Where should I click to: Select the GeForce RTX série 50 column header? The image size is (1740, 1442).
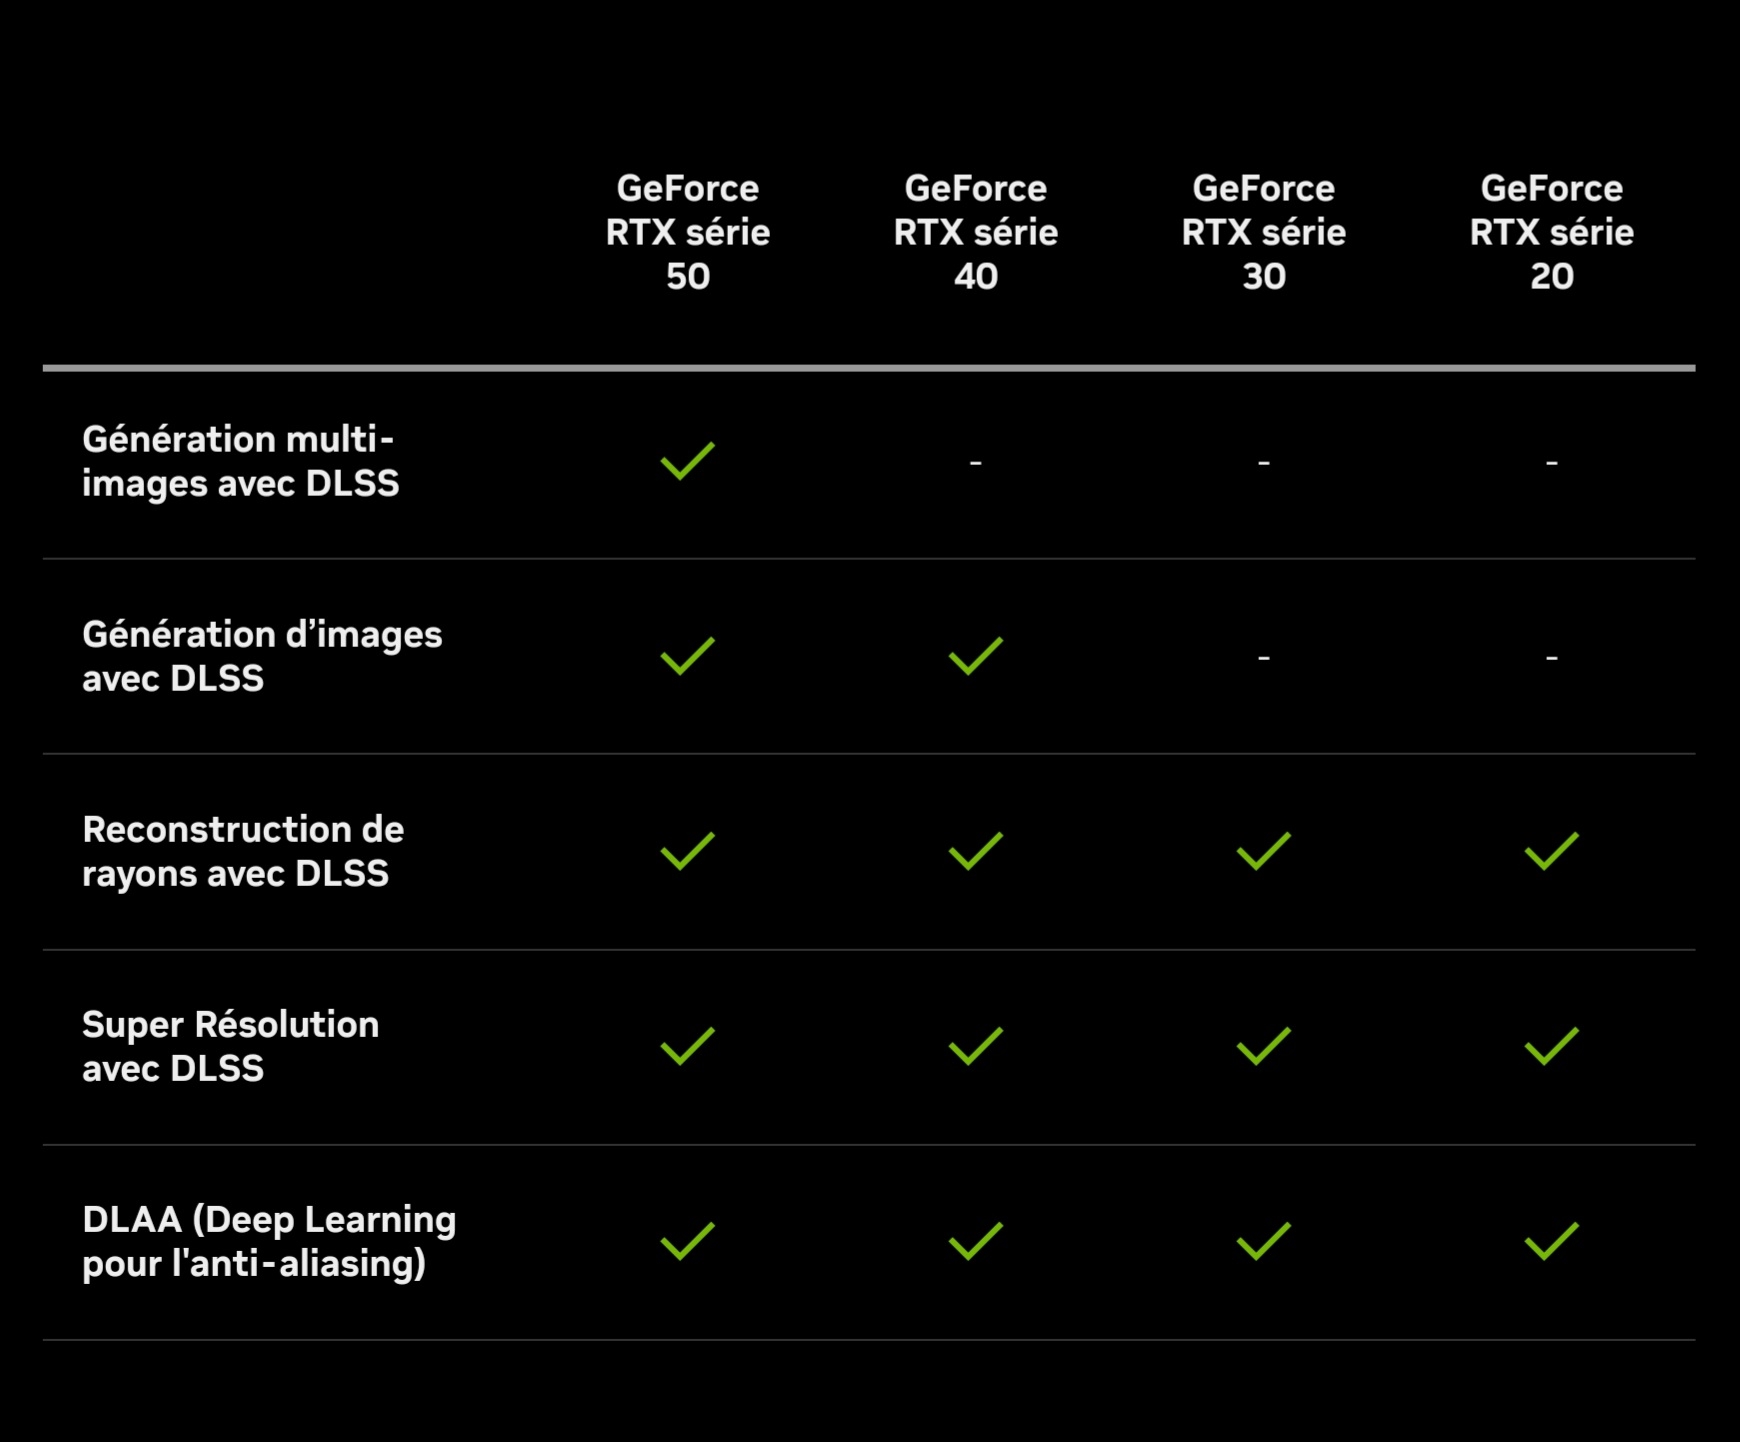[x=688, y=232]
